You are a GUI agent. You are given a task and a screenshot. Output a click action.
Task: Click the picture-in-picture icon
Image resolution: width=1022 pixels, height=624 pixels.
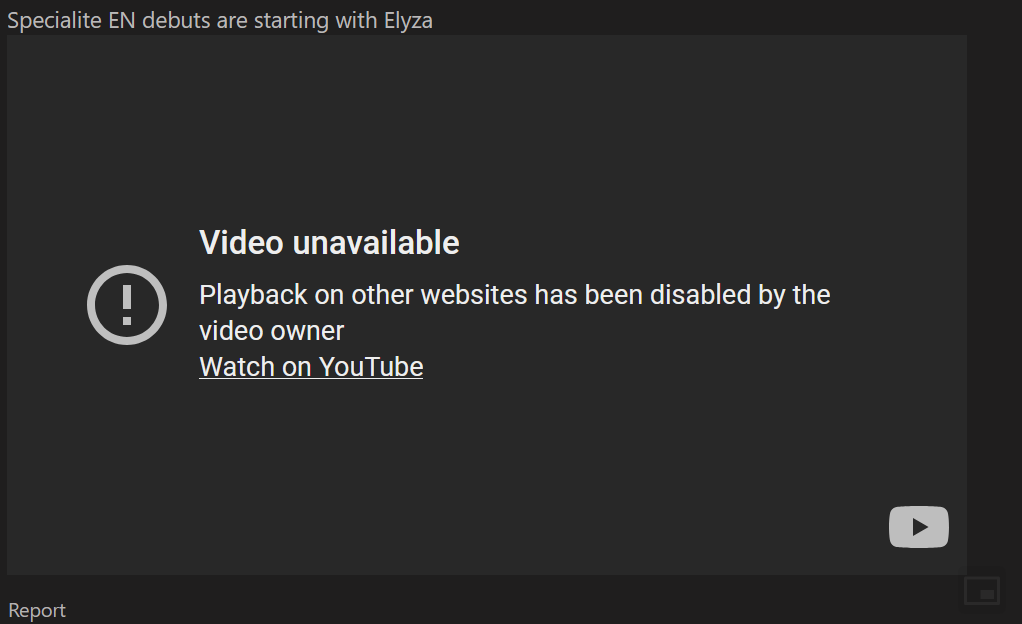pos(982,591)
